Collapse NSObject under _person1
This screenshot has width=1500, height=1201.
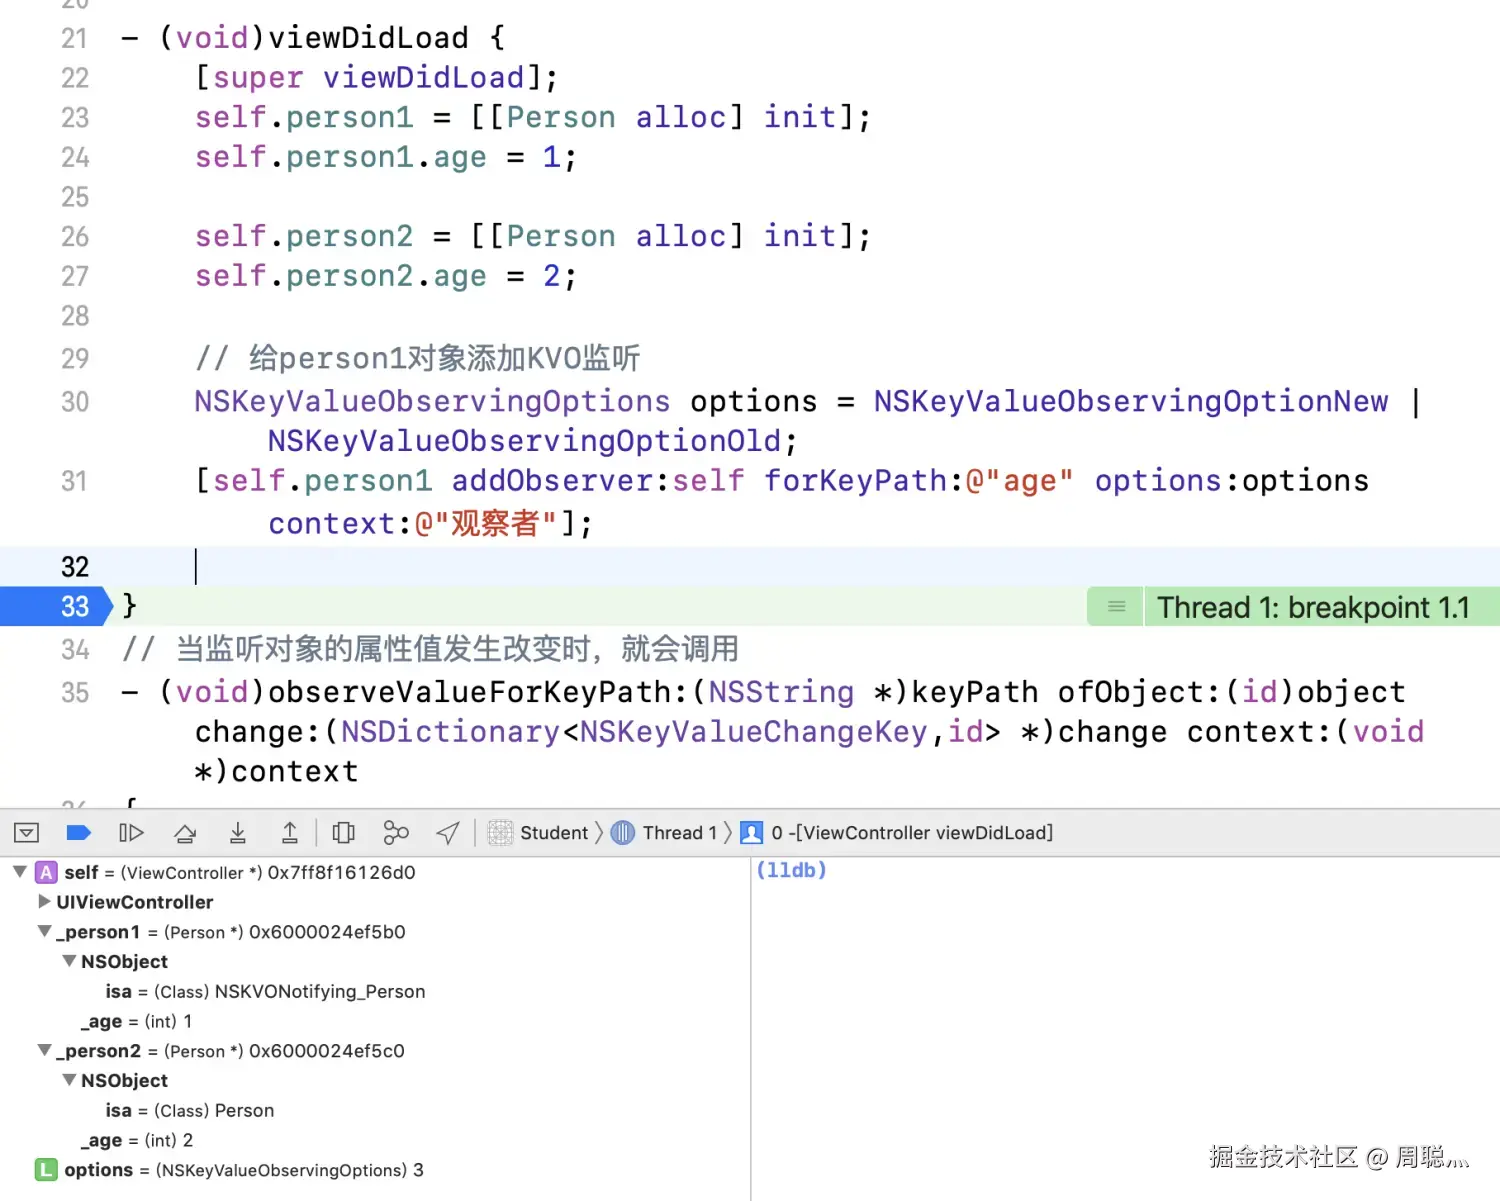[69, 962]
